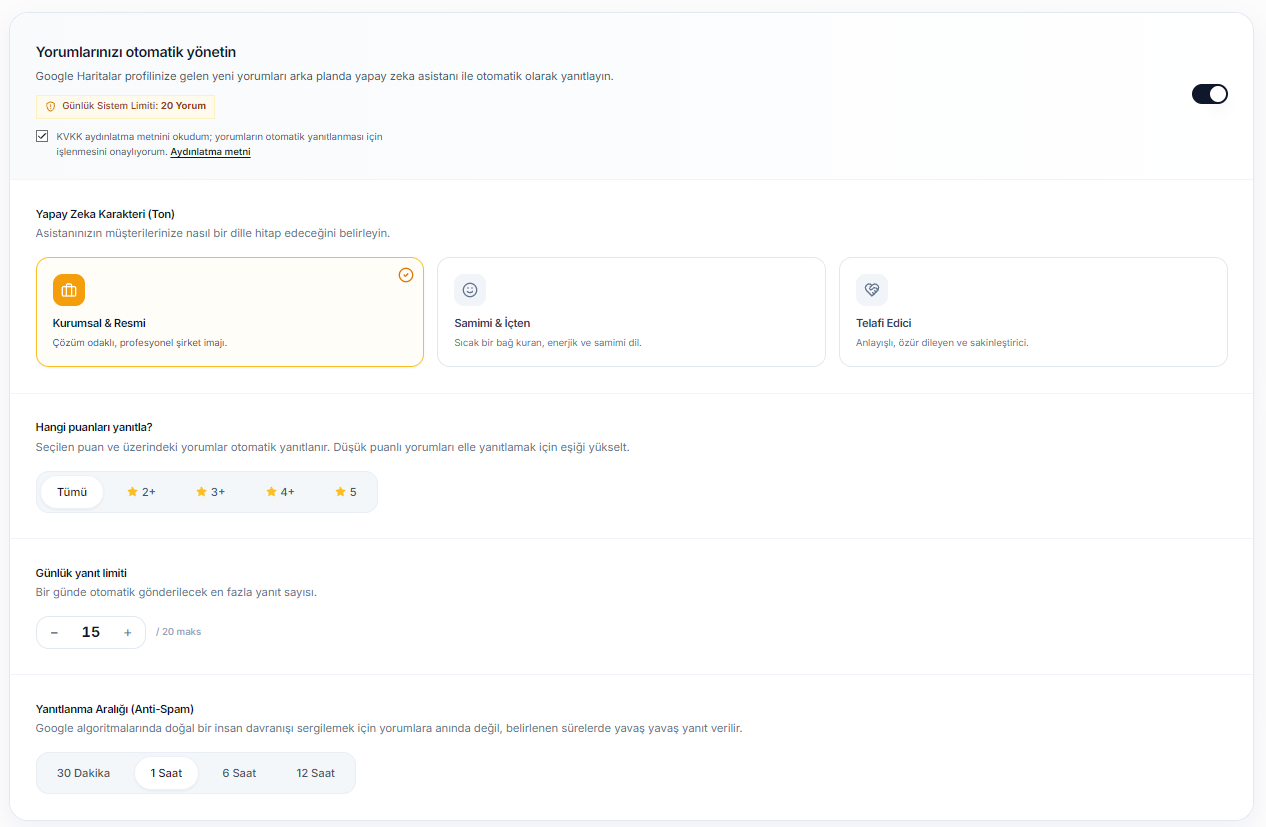The image size is (1266, 827).
Task: Click the star icon on the 2+ option
Action: point(132,492)
